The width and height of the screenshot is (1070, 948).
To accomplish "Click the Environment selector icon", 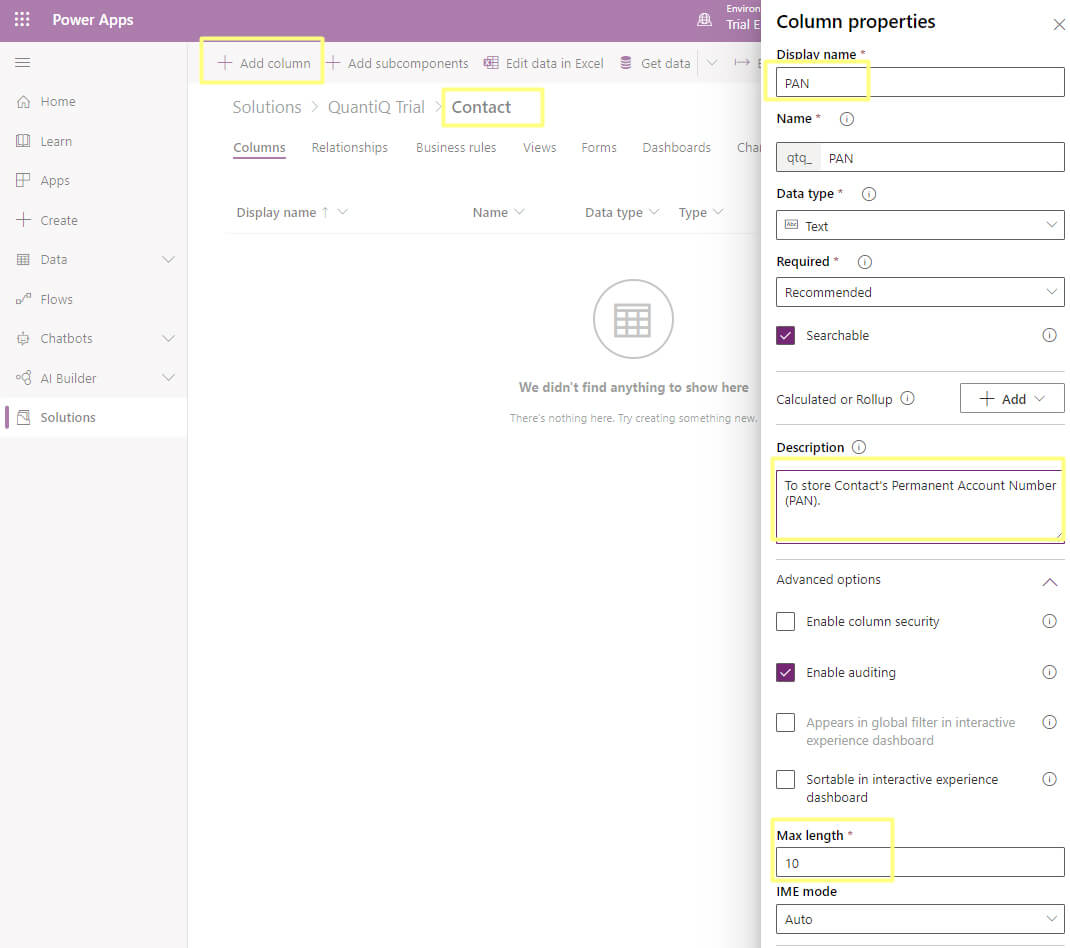I will pos(705,19).
